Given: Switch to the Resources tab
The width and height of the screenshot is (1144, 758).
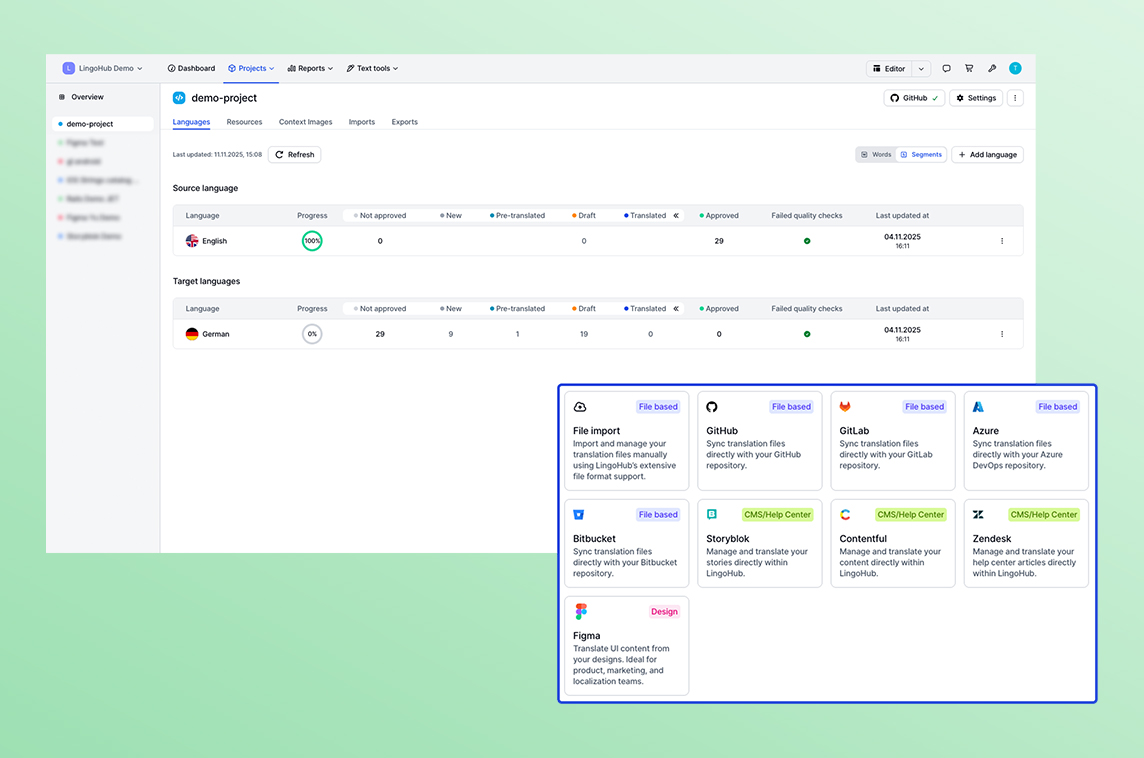Looking at the screenshot, I should click(244, 122).
